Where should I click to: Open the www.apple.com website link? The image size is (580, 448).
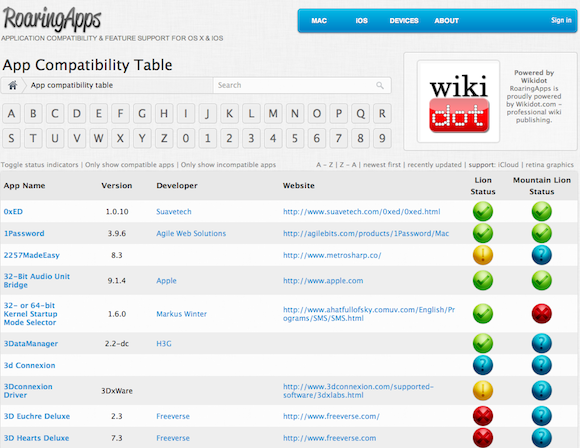[x=323, y=281]
